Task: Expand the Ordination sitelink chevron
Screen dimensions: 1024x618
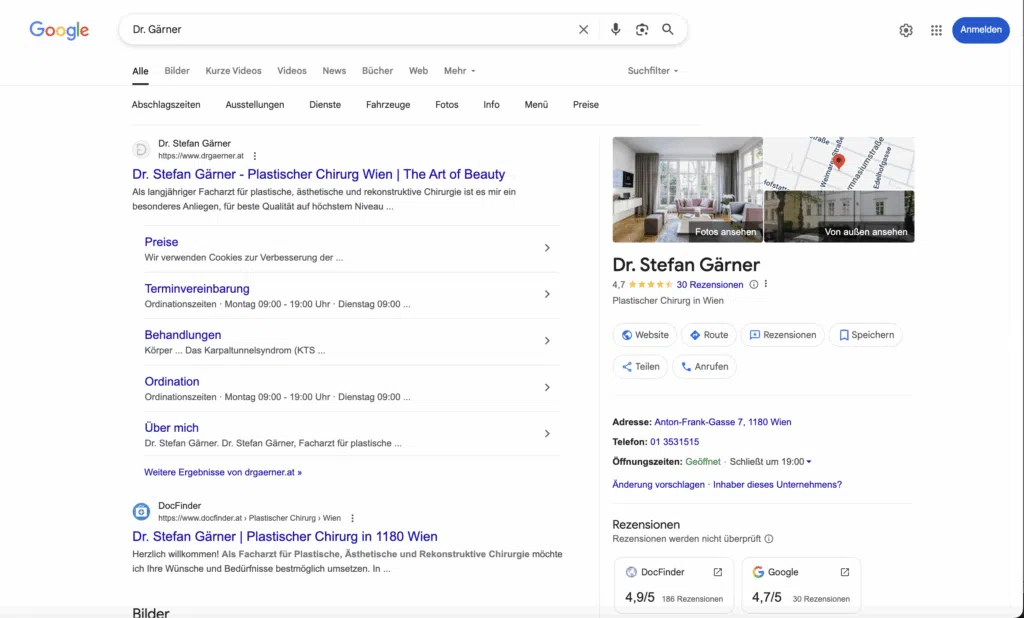Action: click(x=547, y=387)
